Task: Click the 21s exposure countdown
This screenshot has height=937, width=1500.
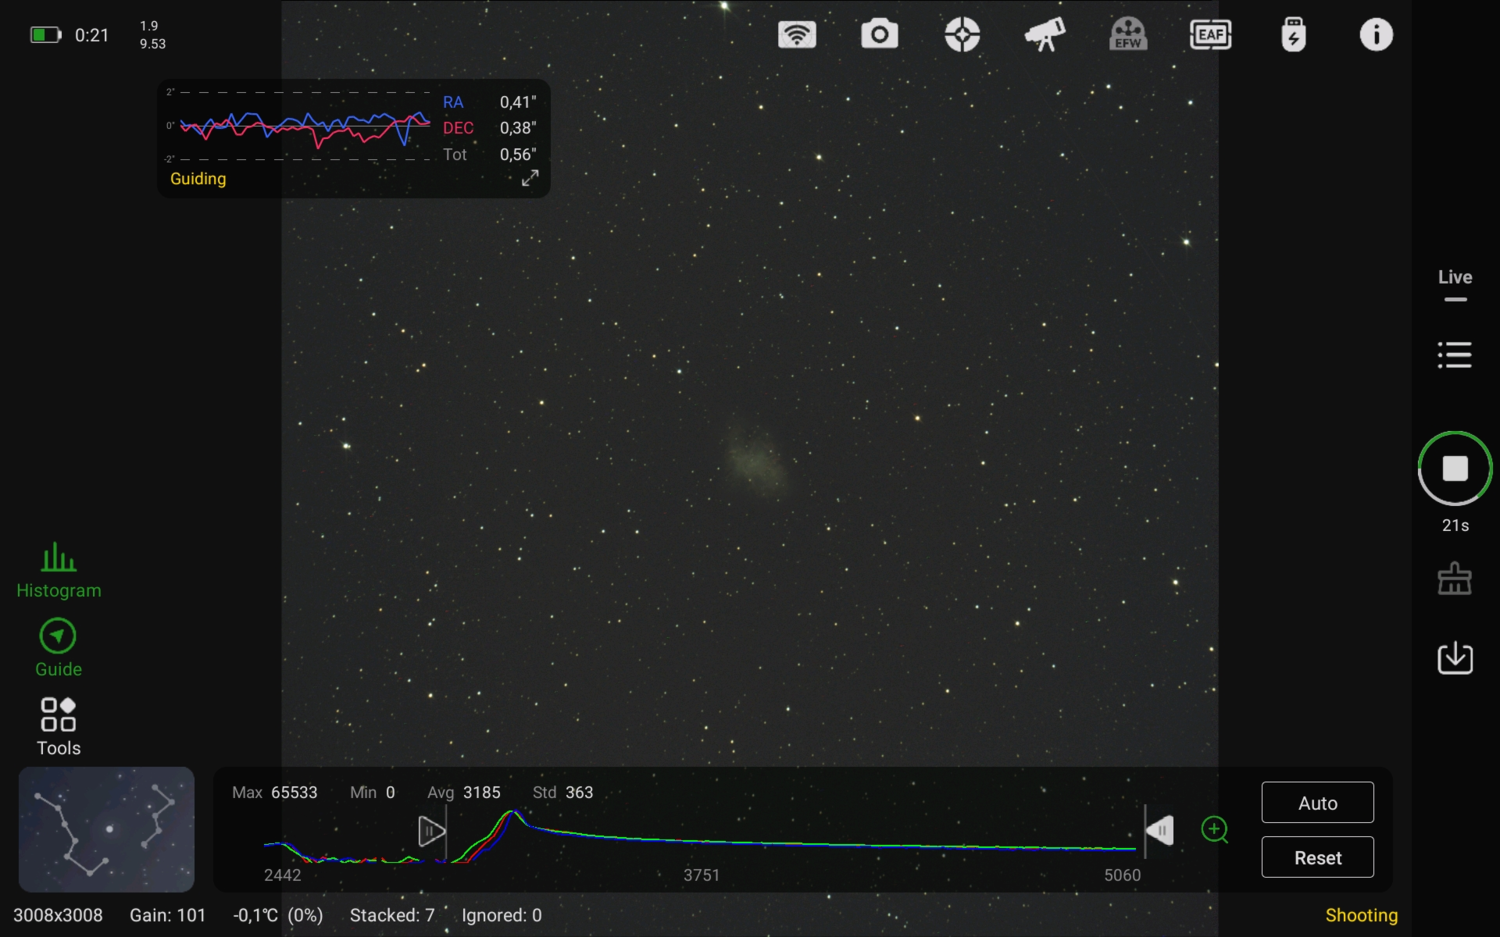Action: pos(1455,525)
